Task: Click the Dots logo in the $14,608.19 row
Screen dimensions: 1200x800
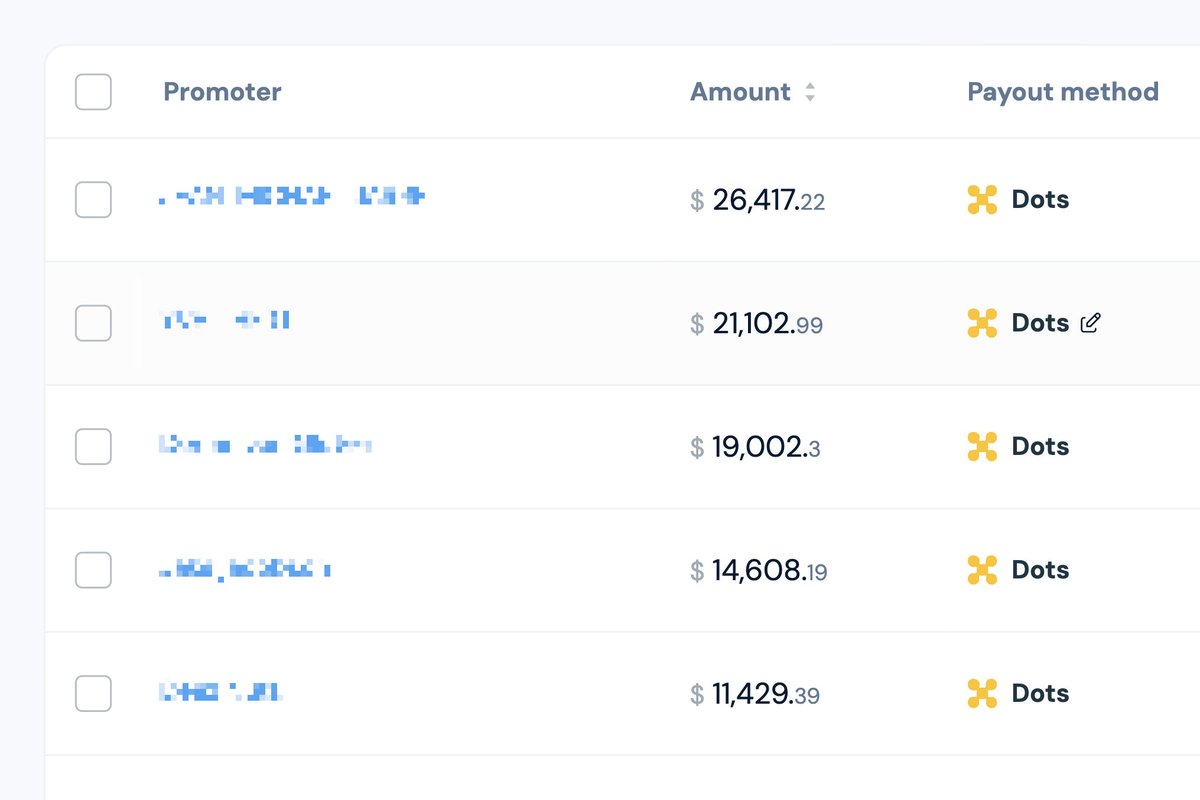Action: point(983,570)
